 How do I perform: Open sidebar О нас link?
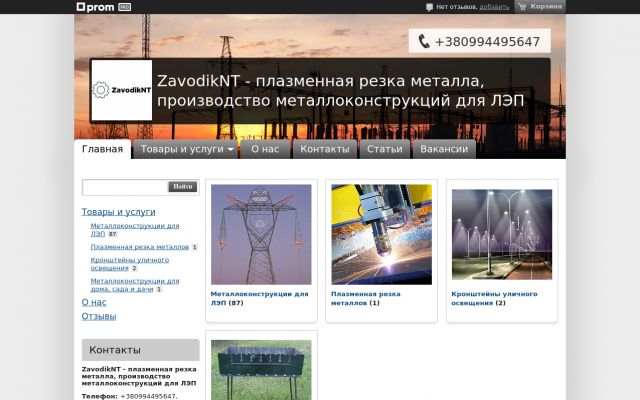[94, 302]
